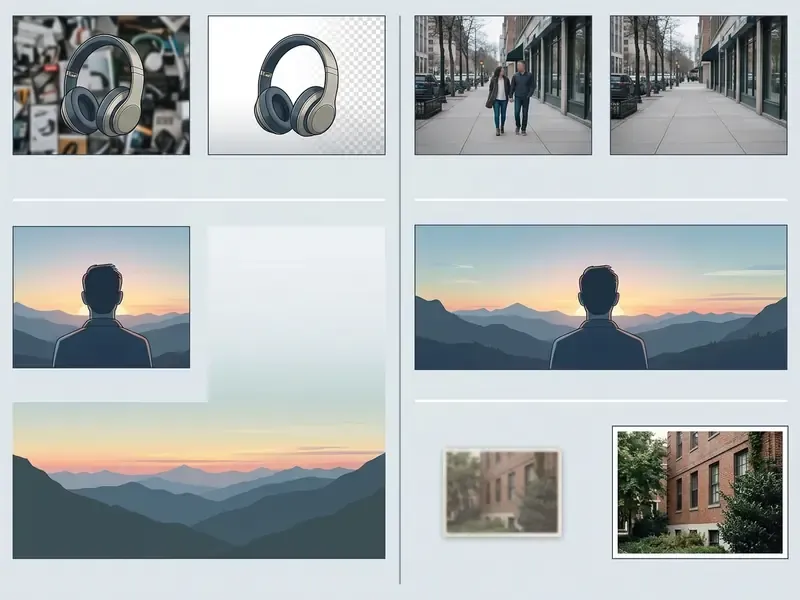
Task: Open the sharp brick building photo
Action: (700, 492)
